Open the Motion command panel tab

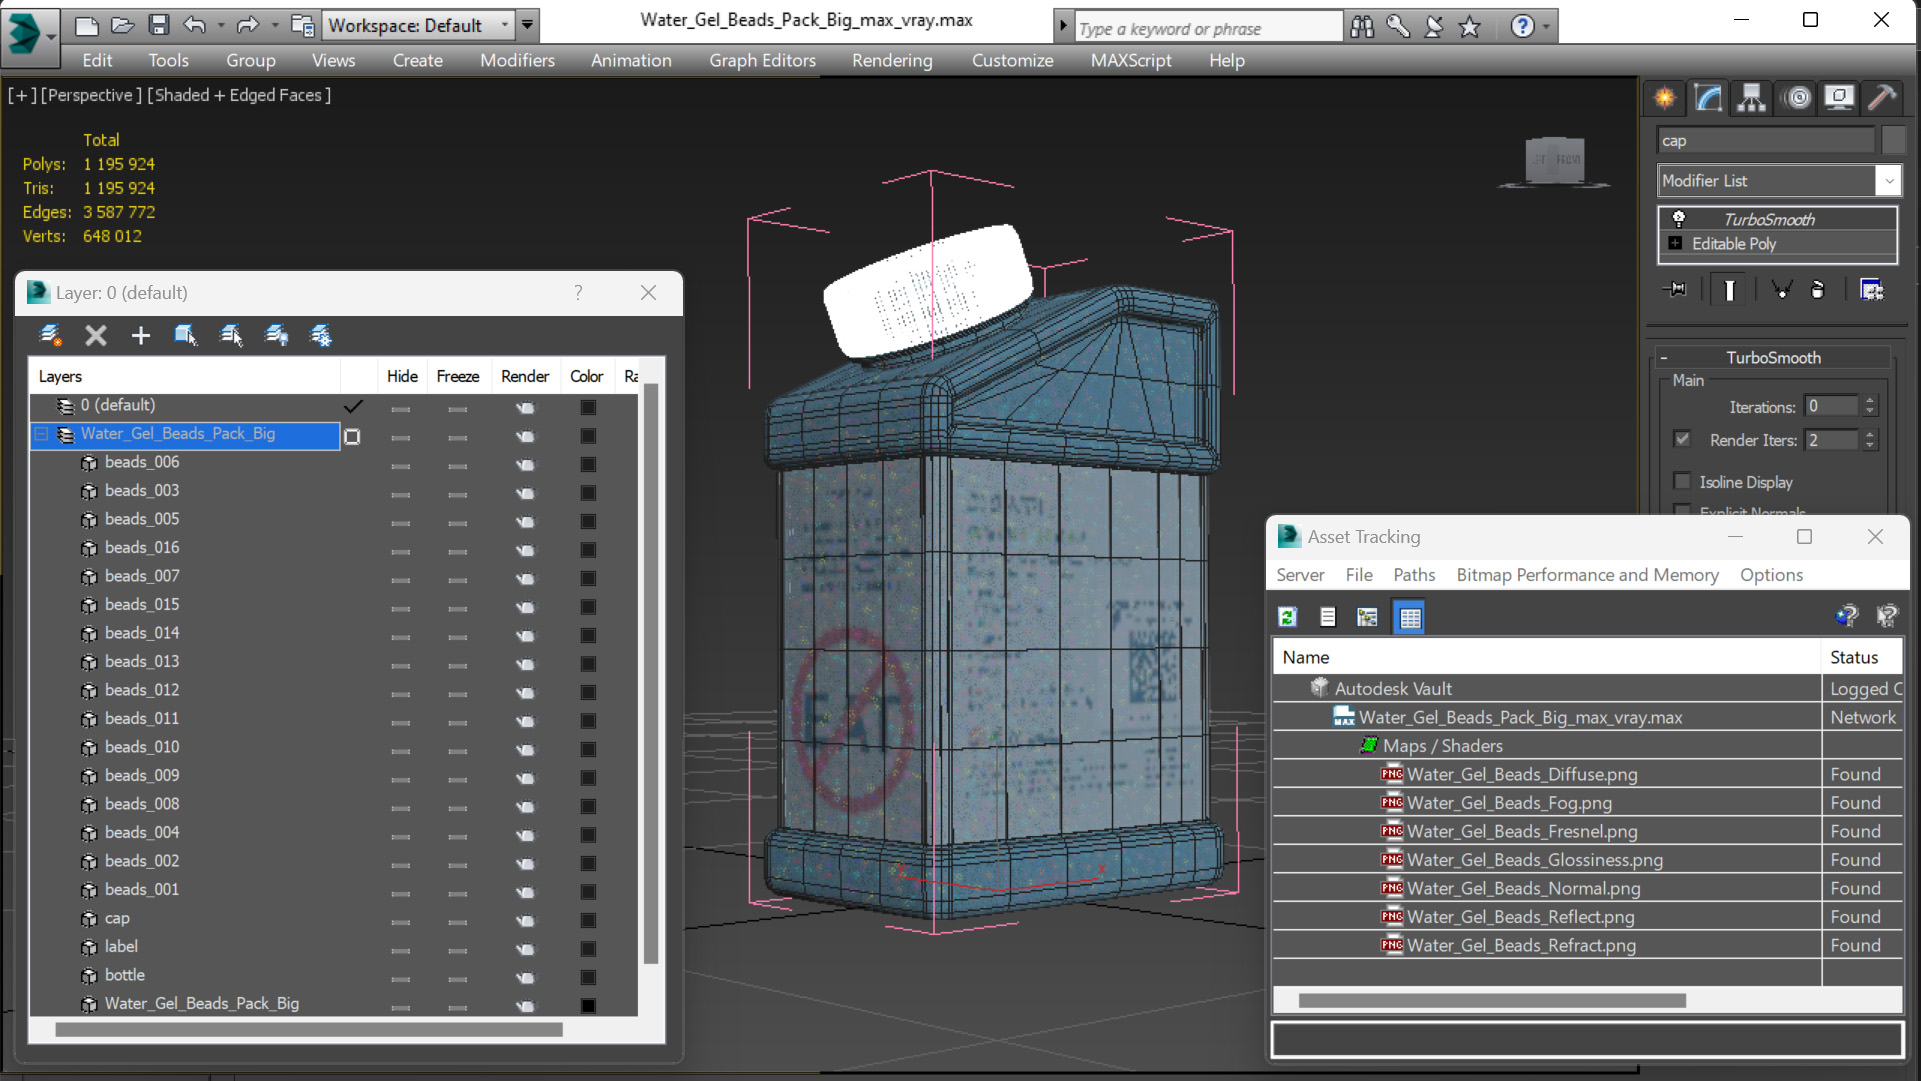pos(1797,97)
